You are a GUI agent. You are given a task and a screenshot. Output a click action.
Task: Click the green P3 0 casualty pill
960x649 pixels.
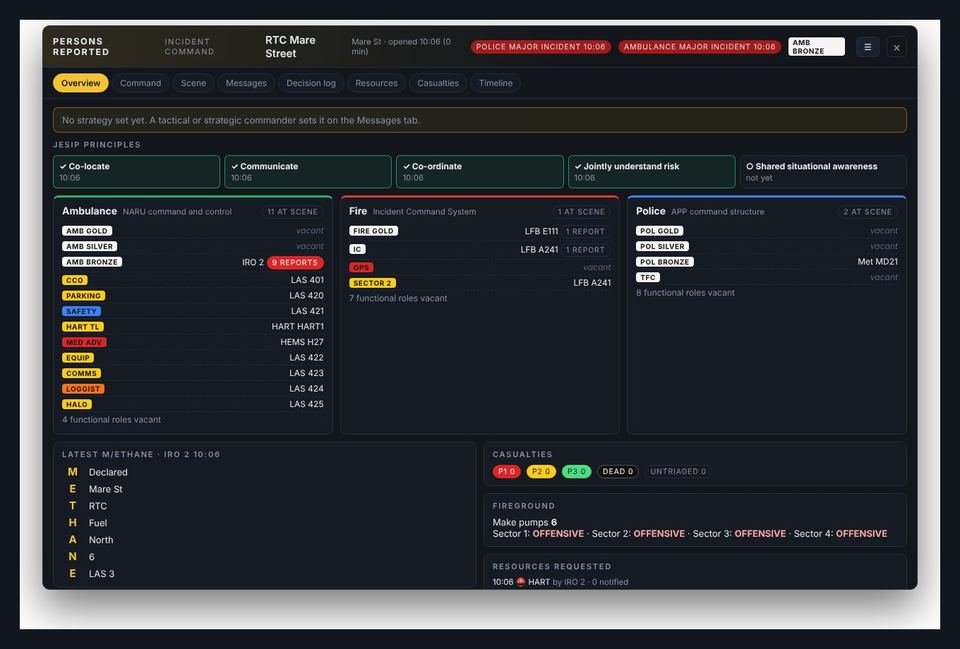(x=577, y=471)
